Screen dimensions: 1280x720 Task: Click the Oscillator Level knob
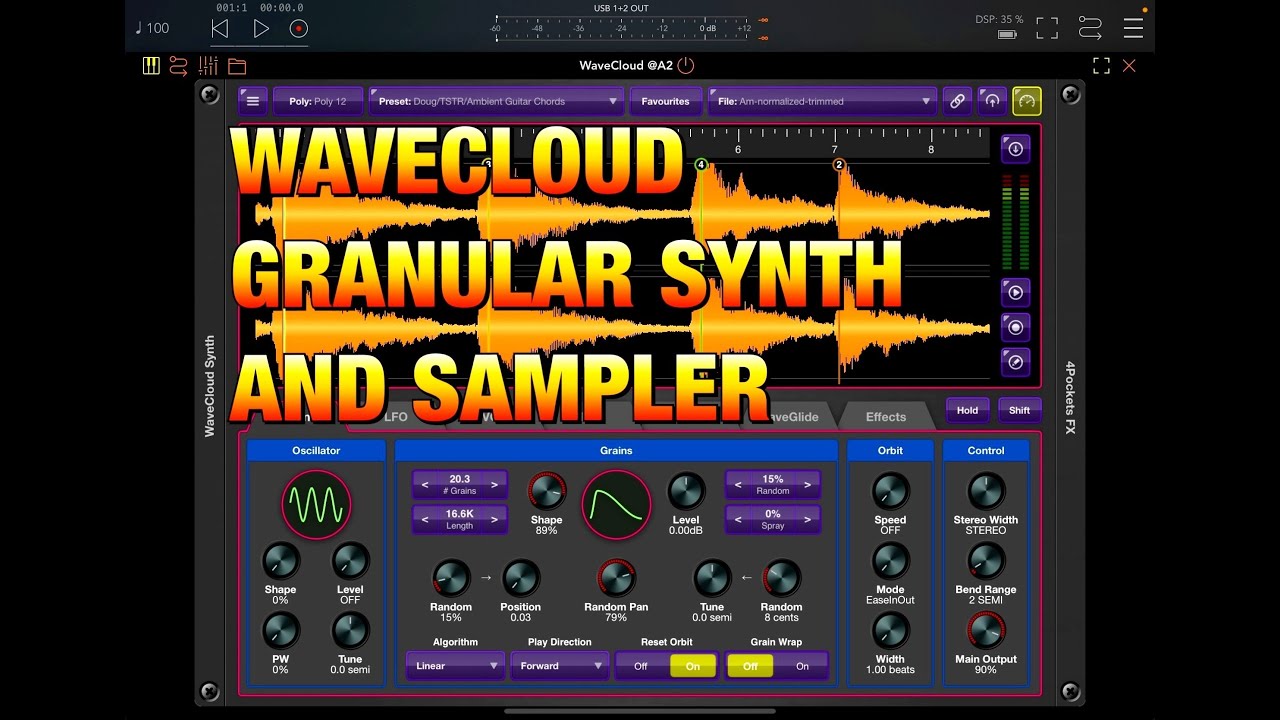point(350,562)
